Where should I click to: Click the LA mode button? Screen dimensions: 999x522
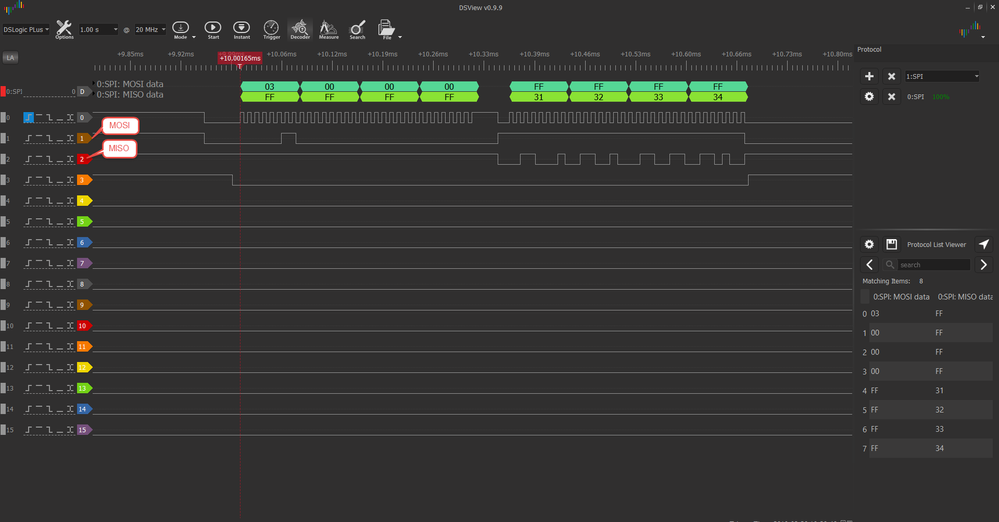[10, 57]
